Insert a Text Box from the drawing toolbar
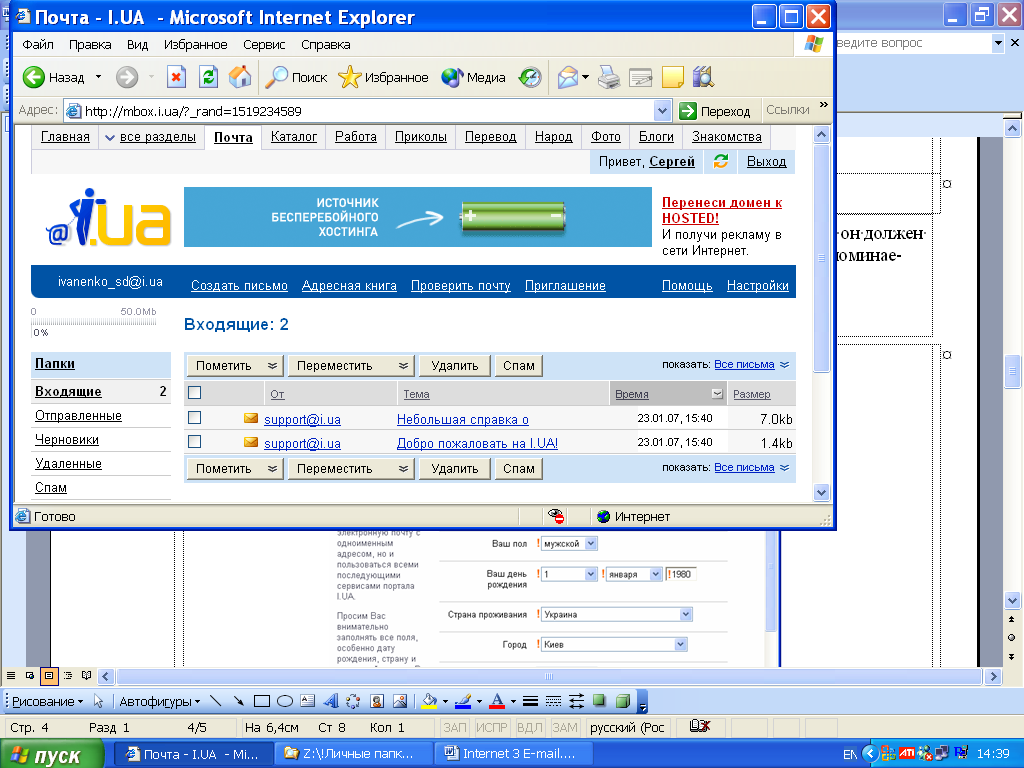 pyautogui.click(x=308, y=701)
